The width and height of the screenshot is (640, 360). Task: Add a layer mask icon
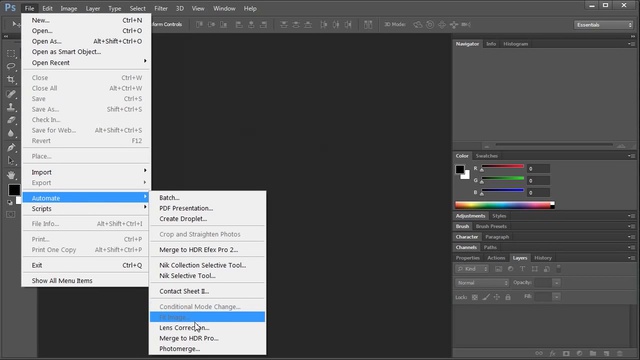point(566,353)
